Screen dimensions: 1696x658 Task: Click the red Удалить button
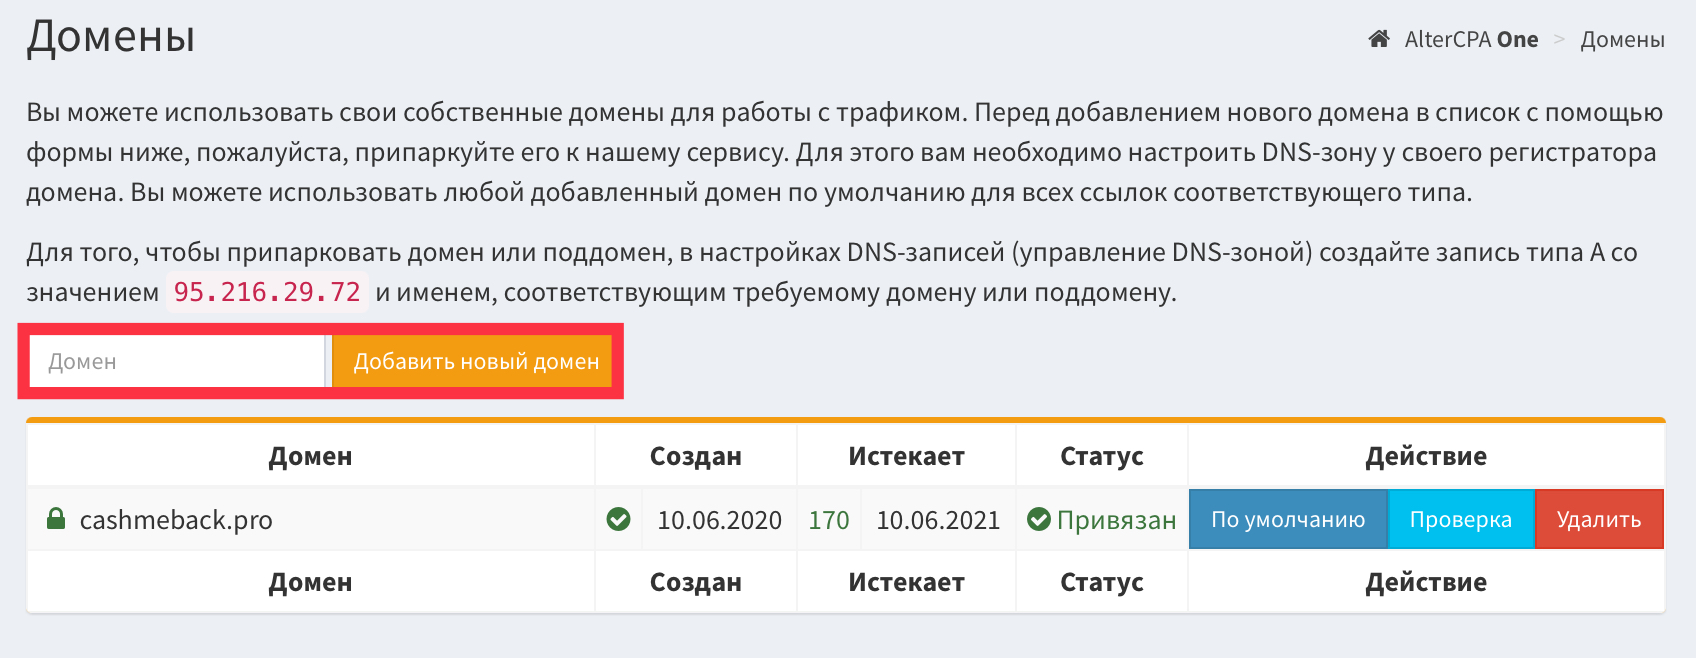pyautogui.click(x=1599, y=519)
